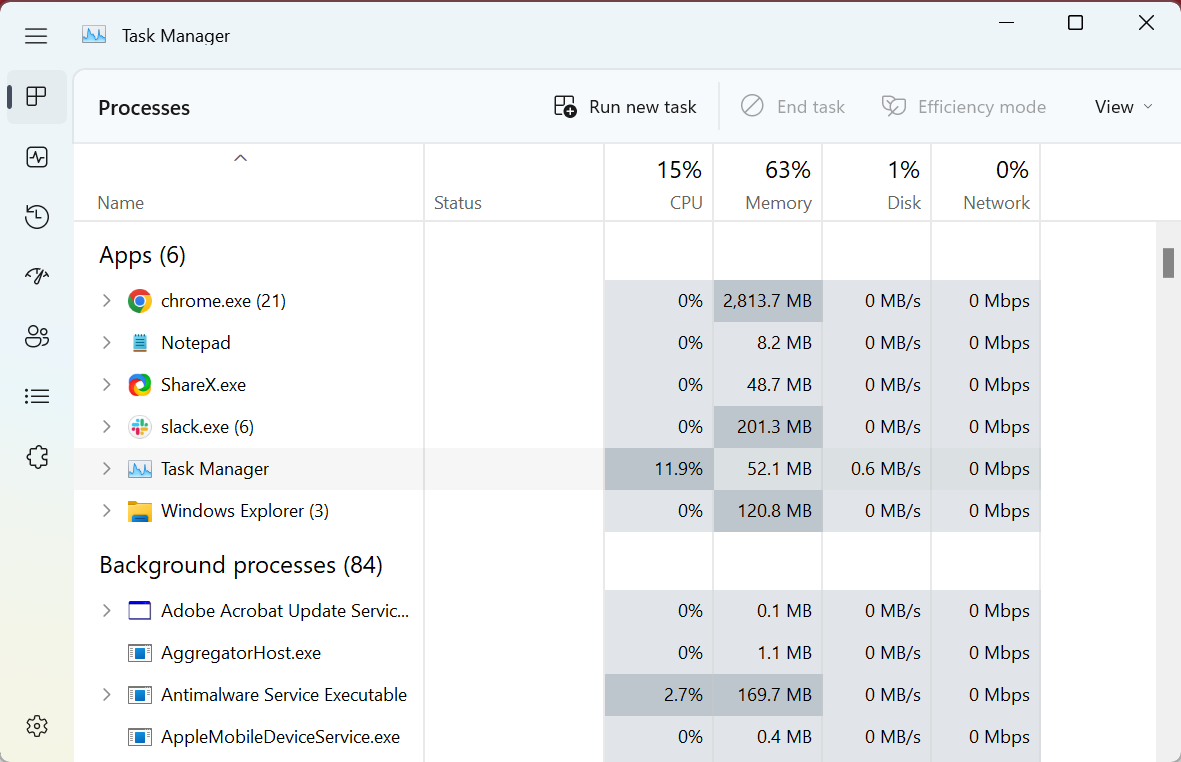Viewport: 1181px width, 762px height.
Task: Click the Notepad app icon
Action: 139,343
